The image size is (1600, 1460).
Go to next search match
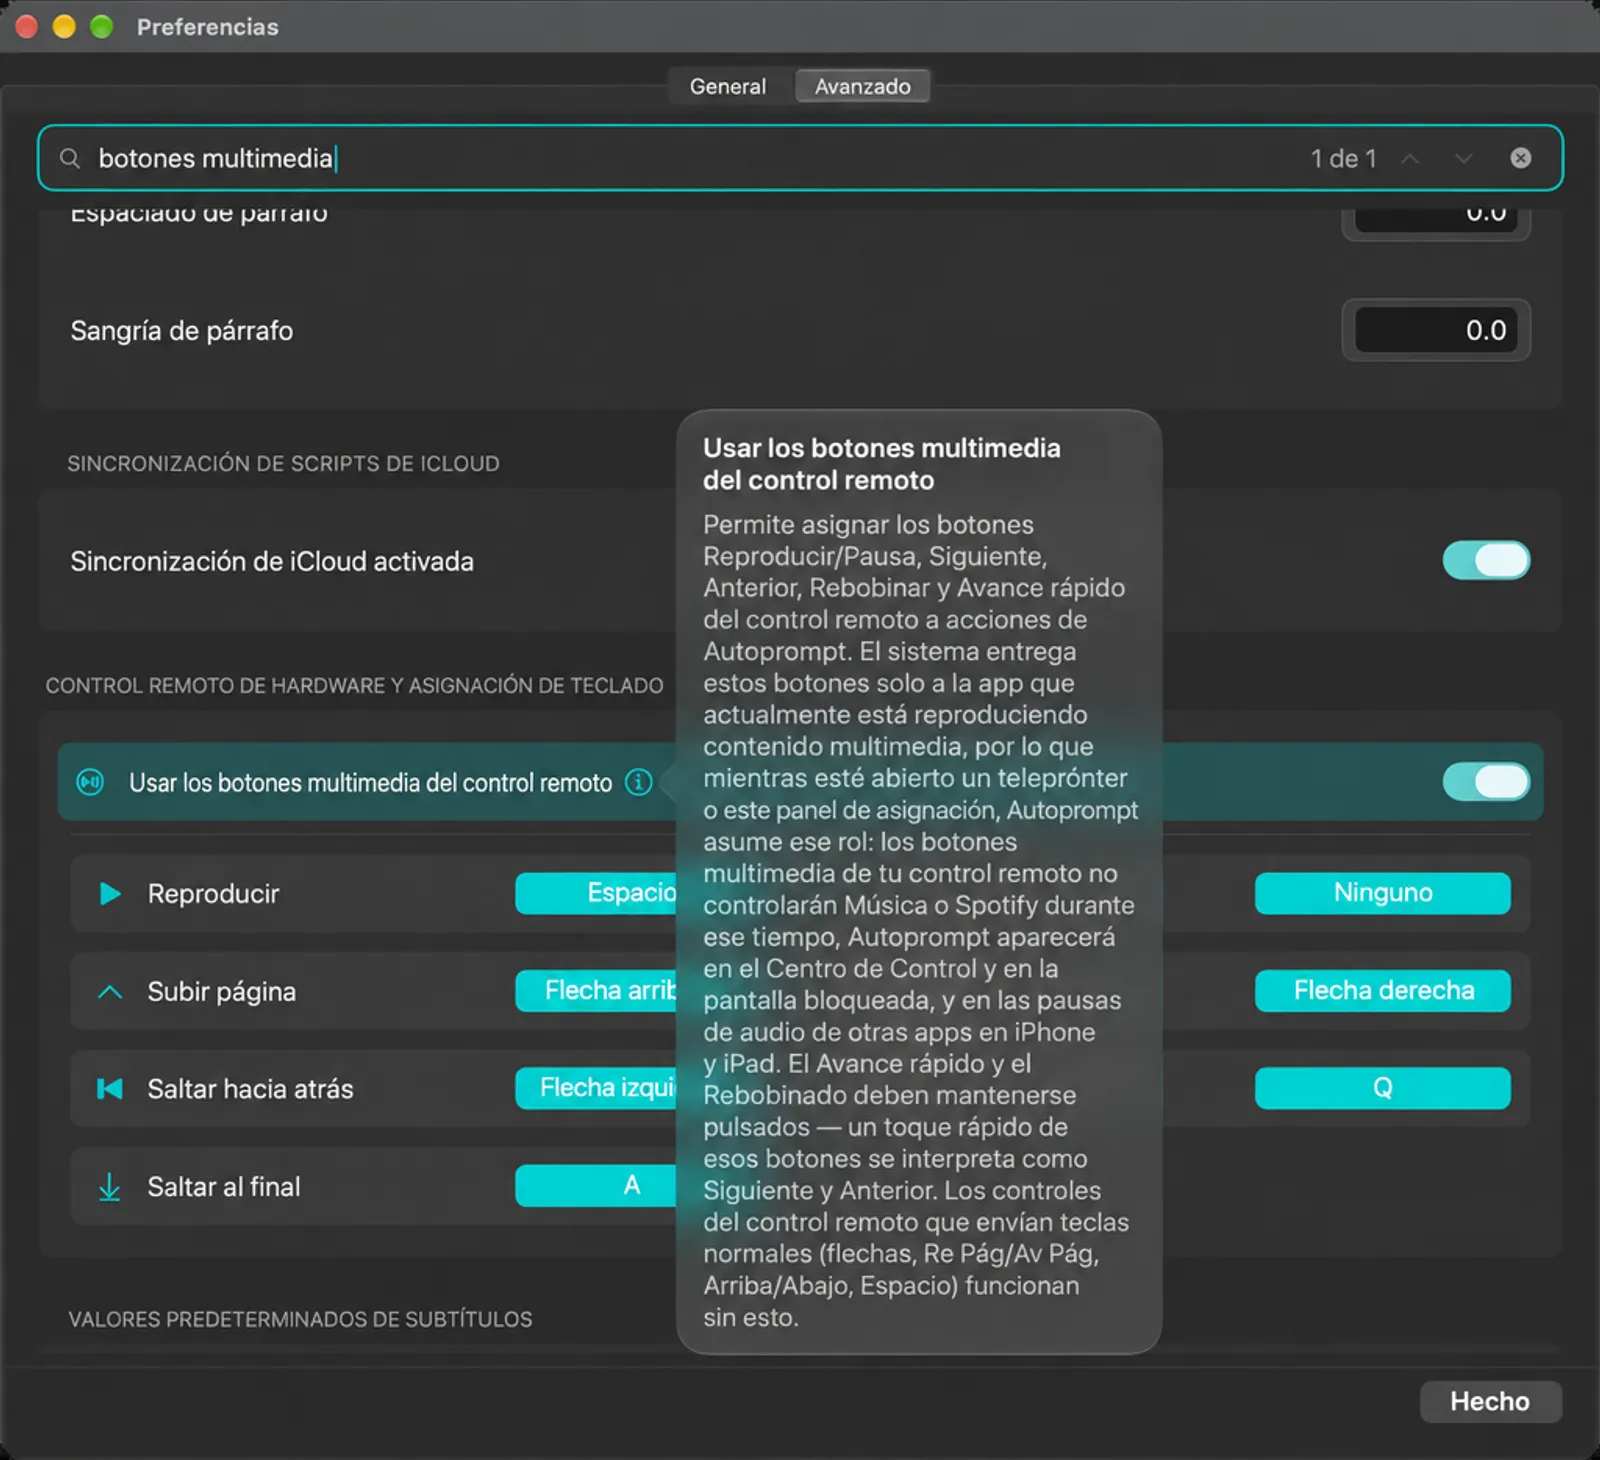1463,158
